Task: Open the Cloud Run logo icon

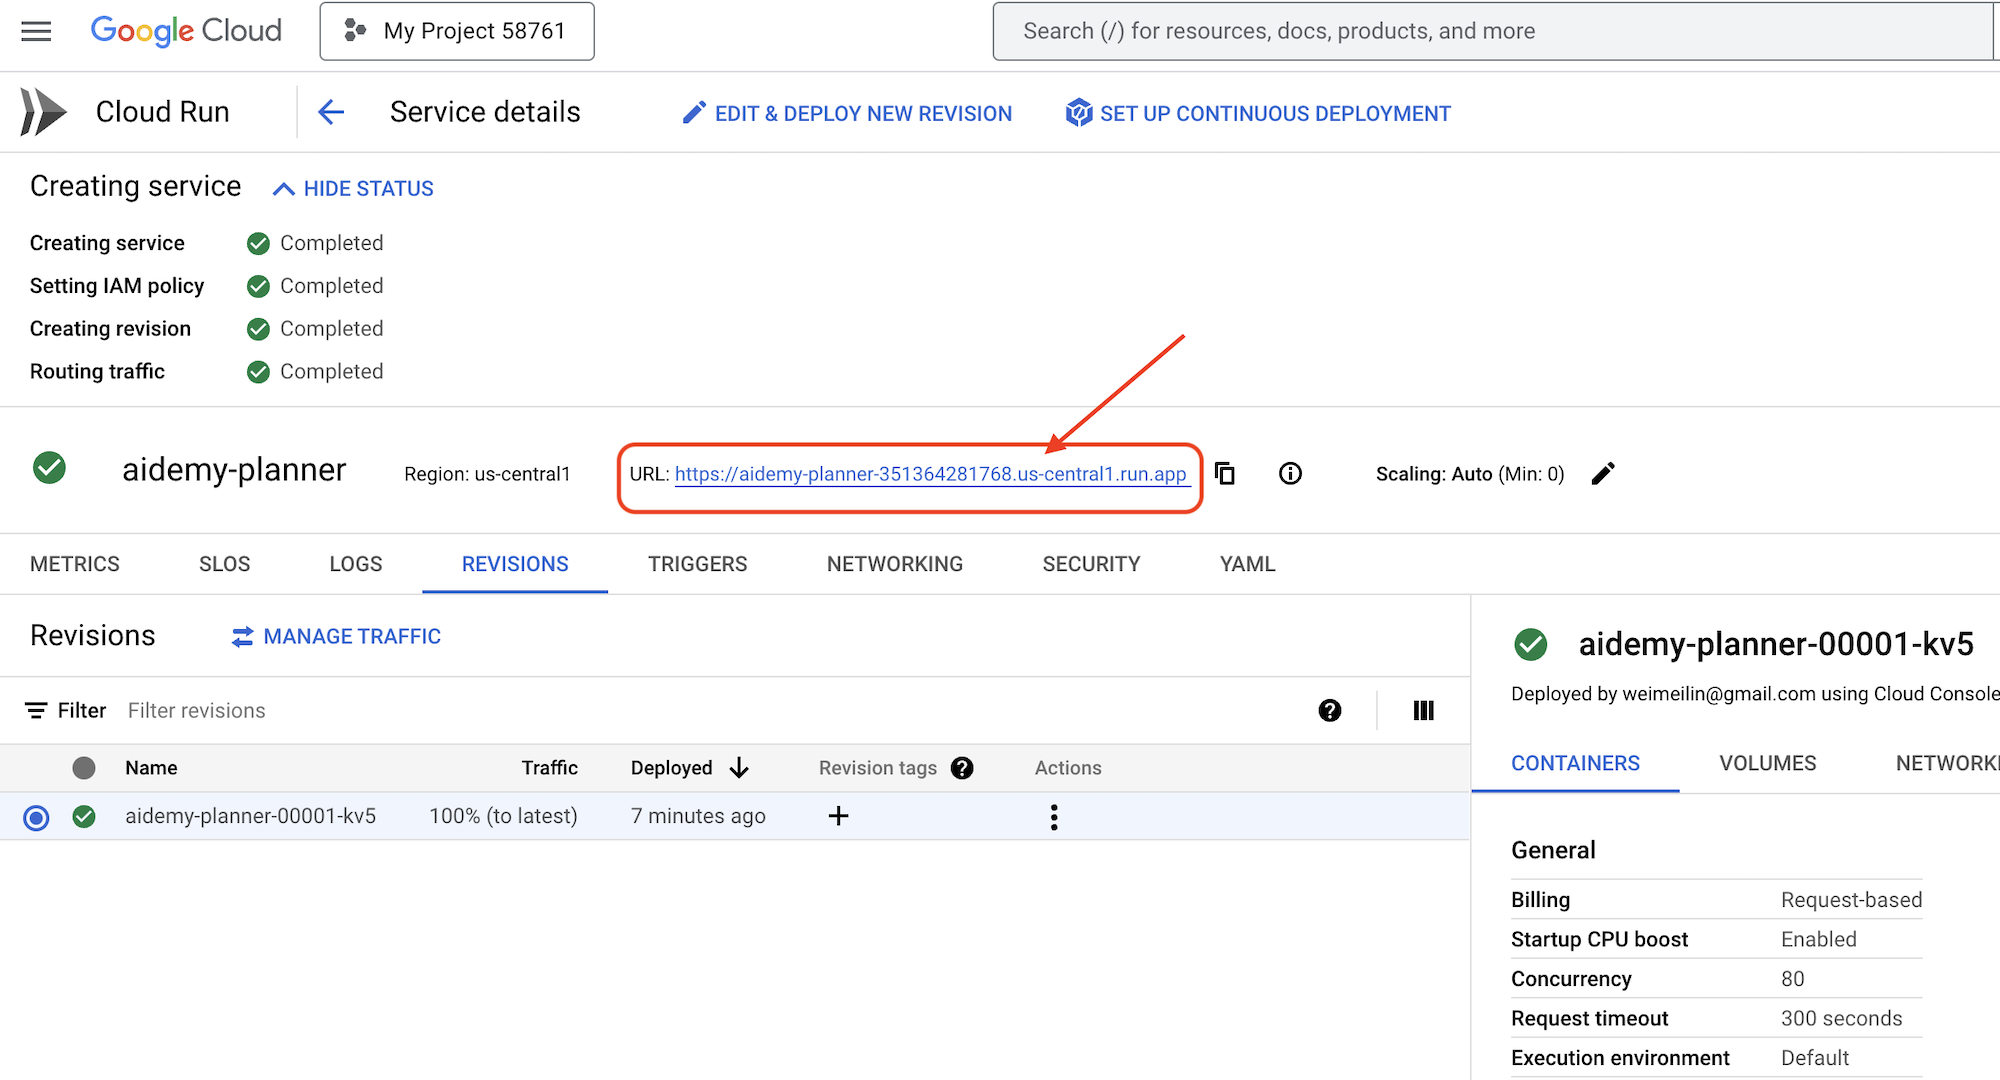Action: (41, 111)
